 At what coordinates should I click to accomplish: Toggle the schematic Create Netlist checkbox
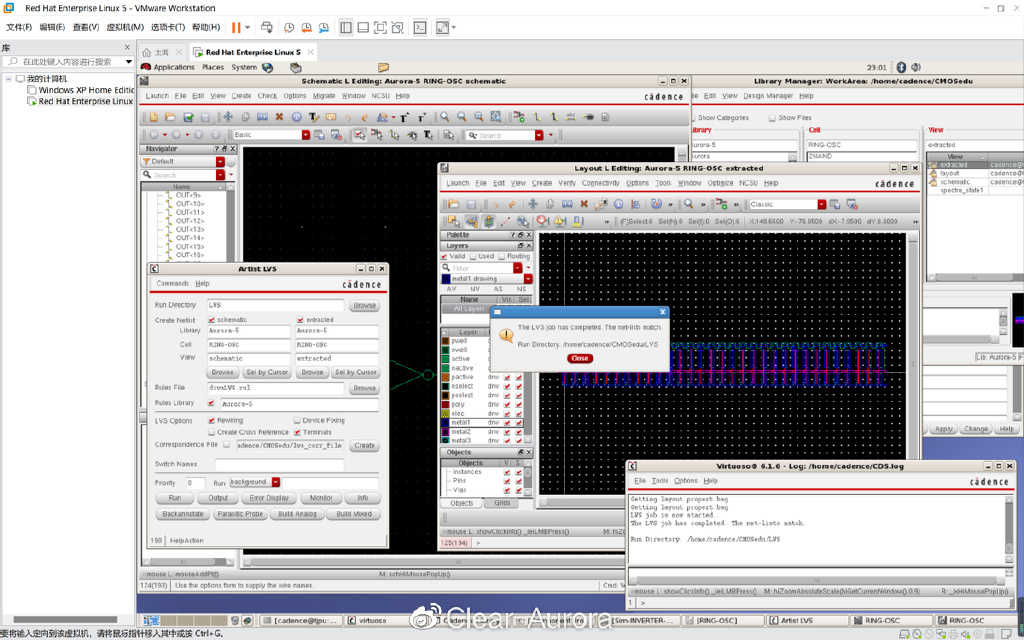coord(212,320)
